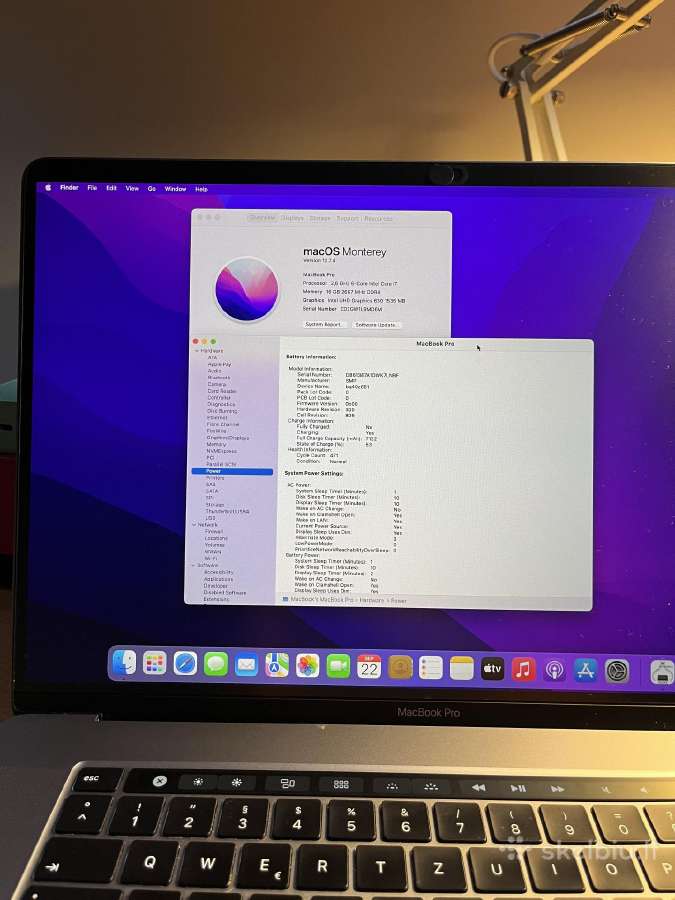Open the Go menu

pyautogui.click(x=152, y=188)
